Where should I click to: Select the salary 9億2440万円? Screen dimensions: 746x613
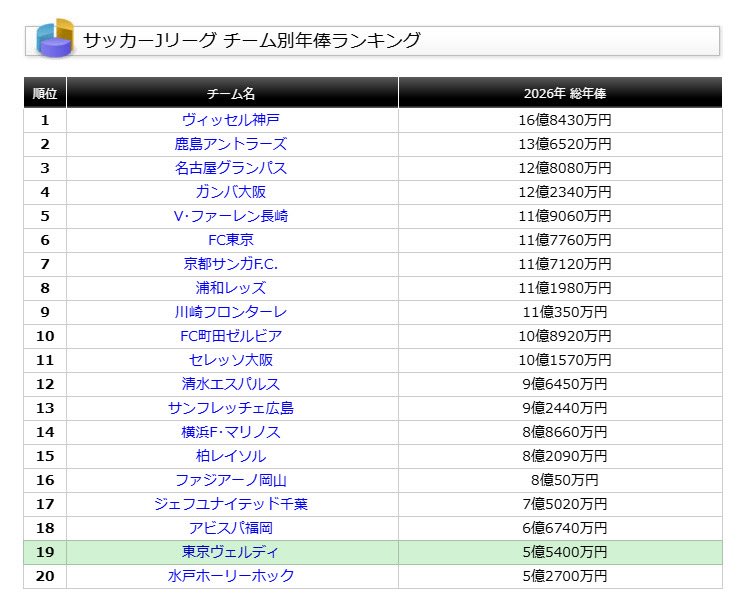tap(565, 408)
